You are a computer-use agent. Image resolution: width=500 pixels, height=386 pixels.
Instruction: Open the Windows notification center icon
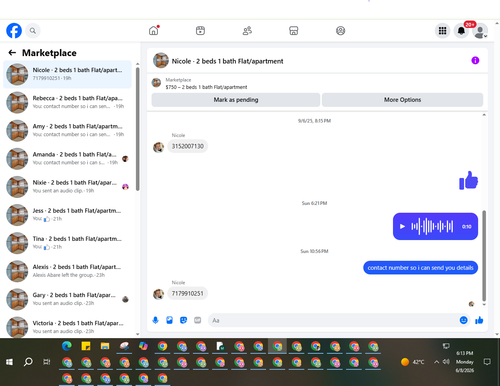487,362
